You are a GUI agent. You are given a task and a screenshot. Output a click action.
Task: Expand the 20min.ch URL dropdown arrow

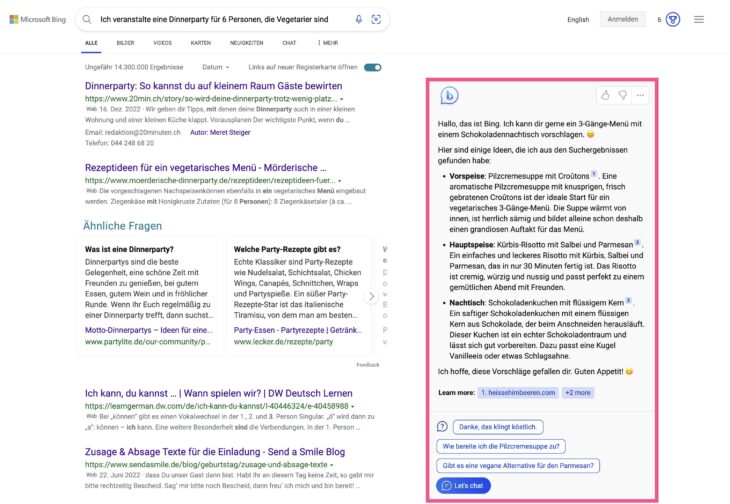pos(342,99)
